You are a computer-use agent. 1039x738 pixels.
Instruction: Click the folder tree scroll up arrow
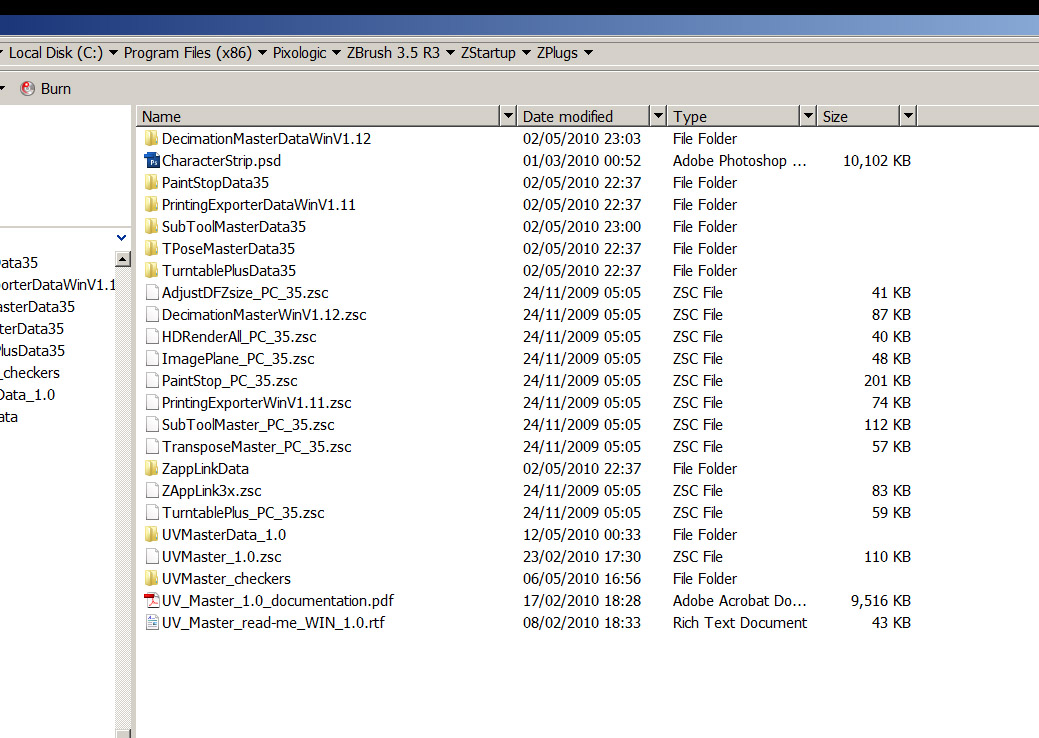click(123, 259)
